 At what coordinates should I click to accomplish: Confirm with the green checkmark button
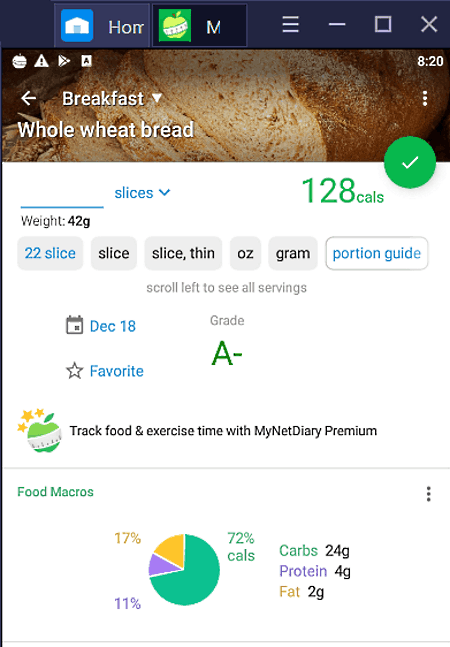(x=410, y=163)
